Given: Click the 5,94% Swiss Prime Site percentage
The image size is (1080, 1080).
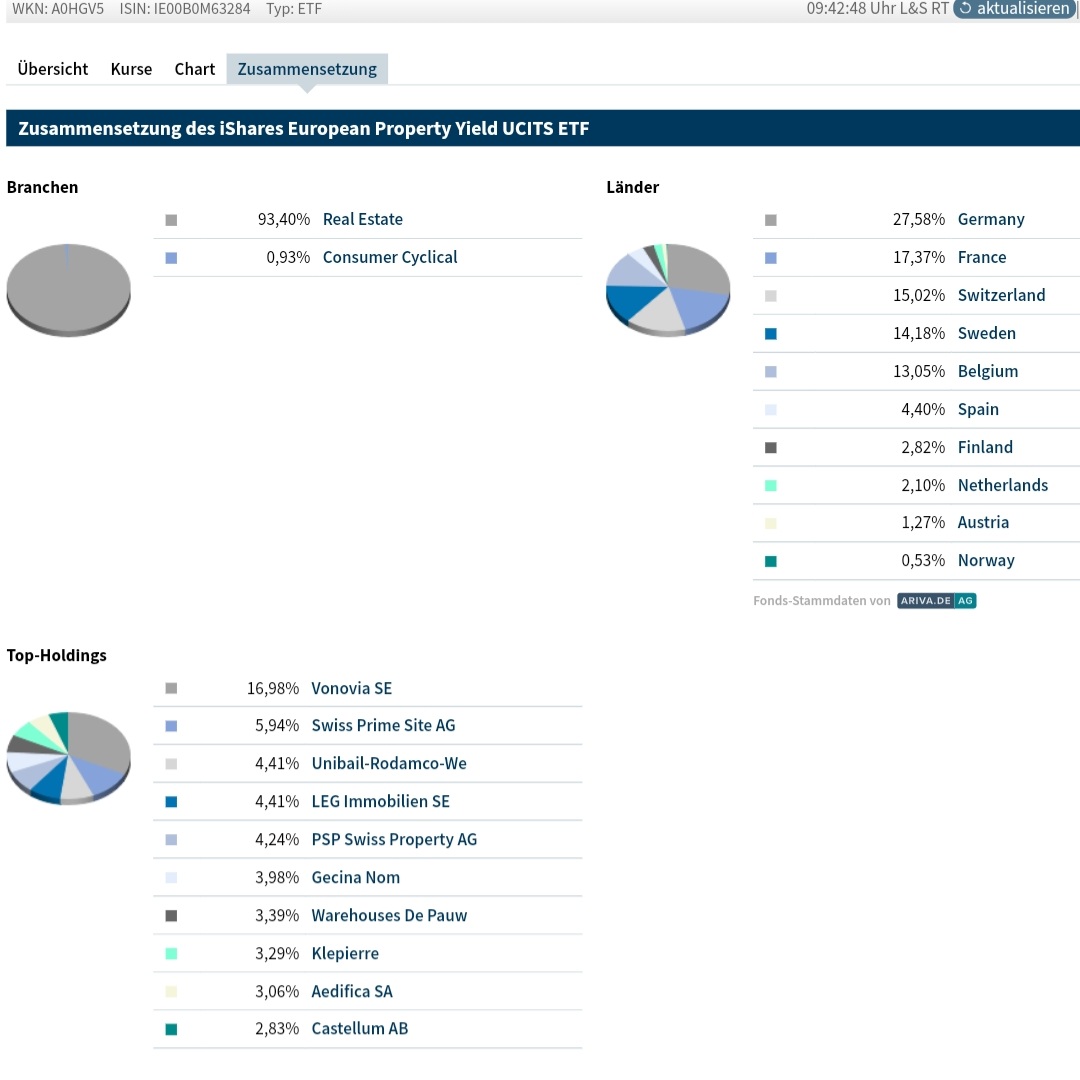Looking at the screenshot, I should [x=277, y=725].
